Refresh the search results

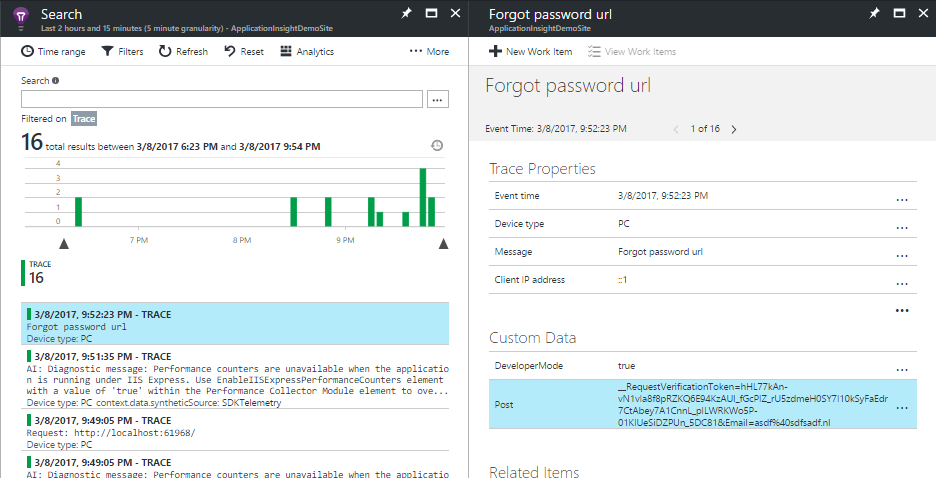(x=183, y=51)
